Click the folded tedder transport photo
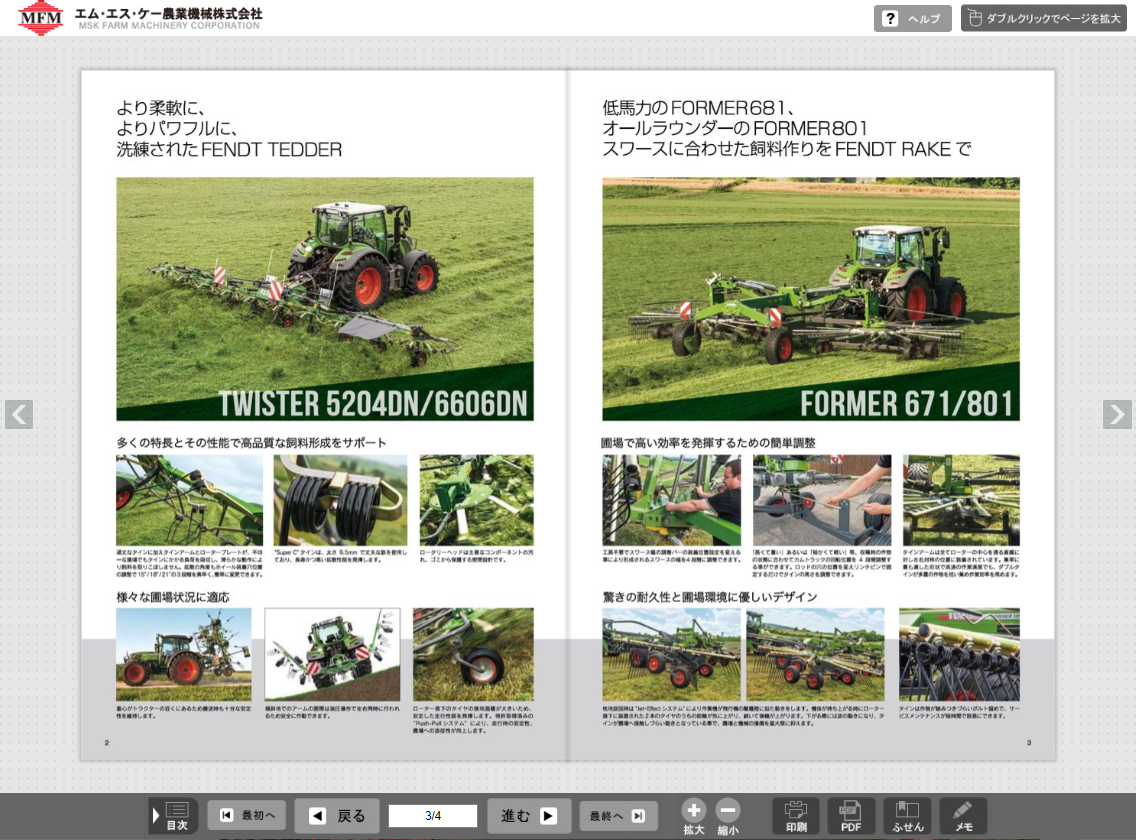The image size is (1136, 840). point(184,654)
